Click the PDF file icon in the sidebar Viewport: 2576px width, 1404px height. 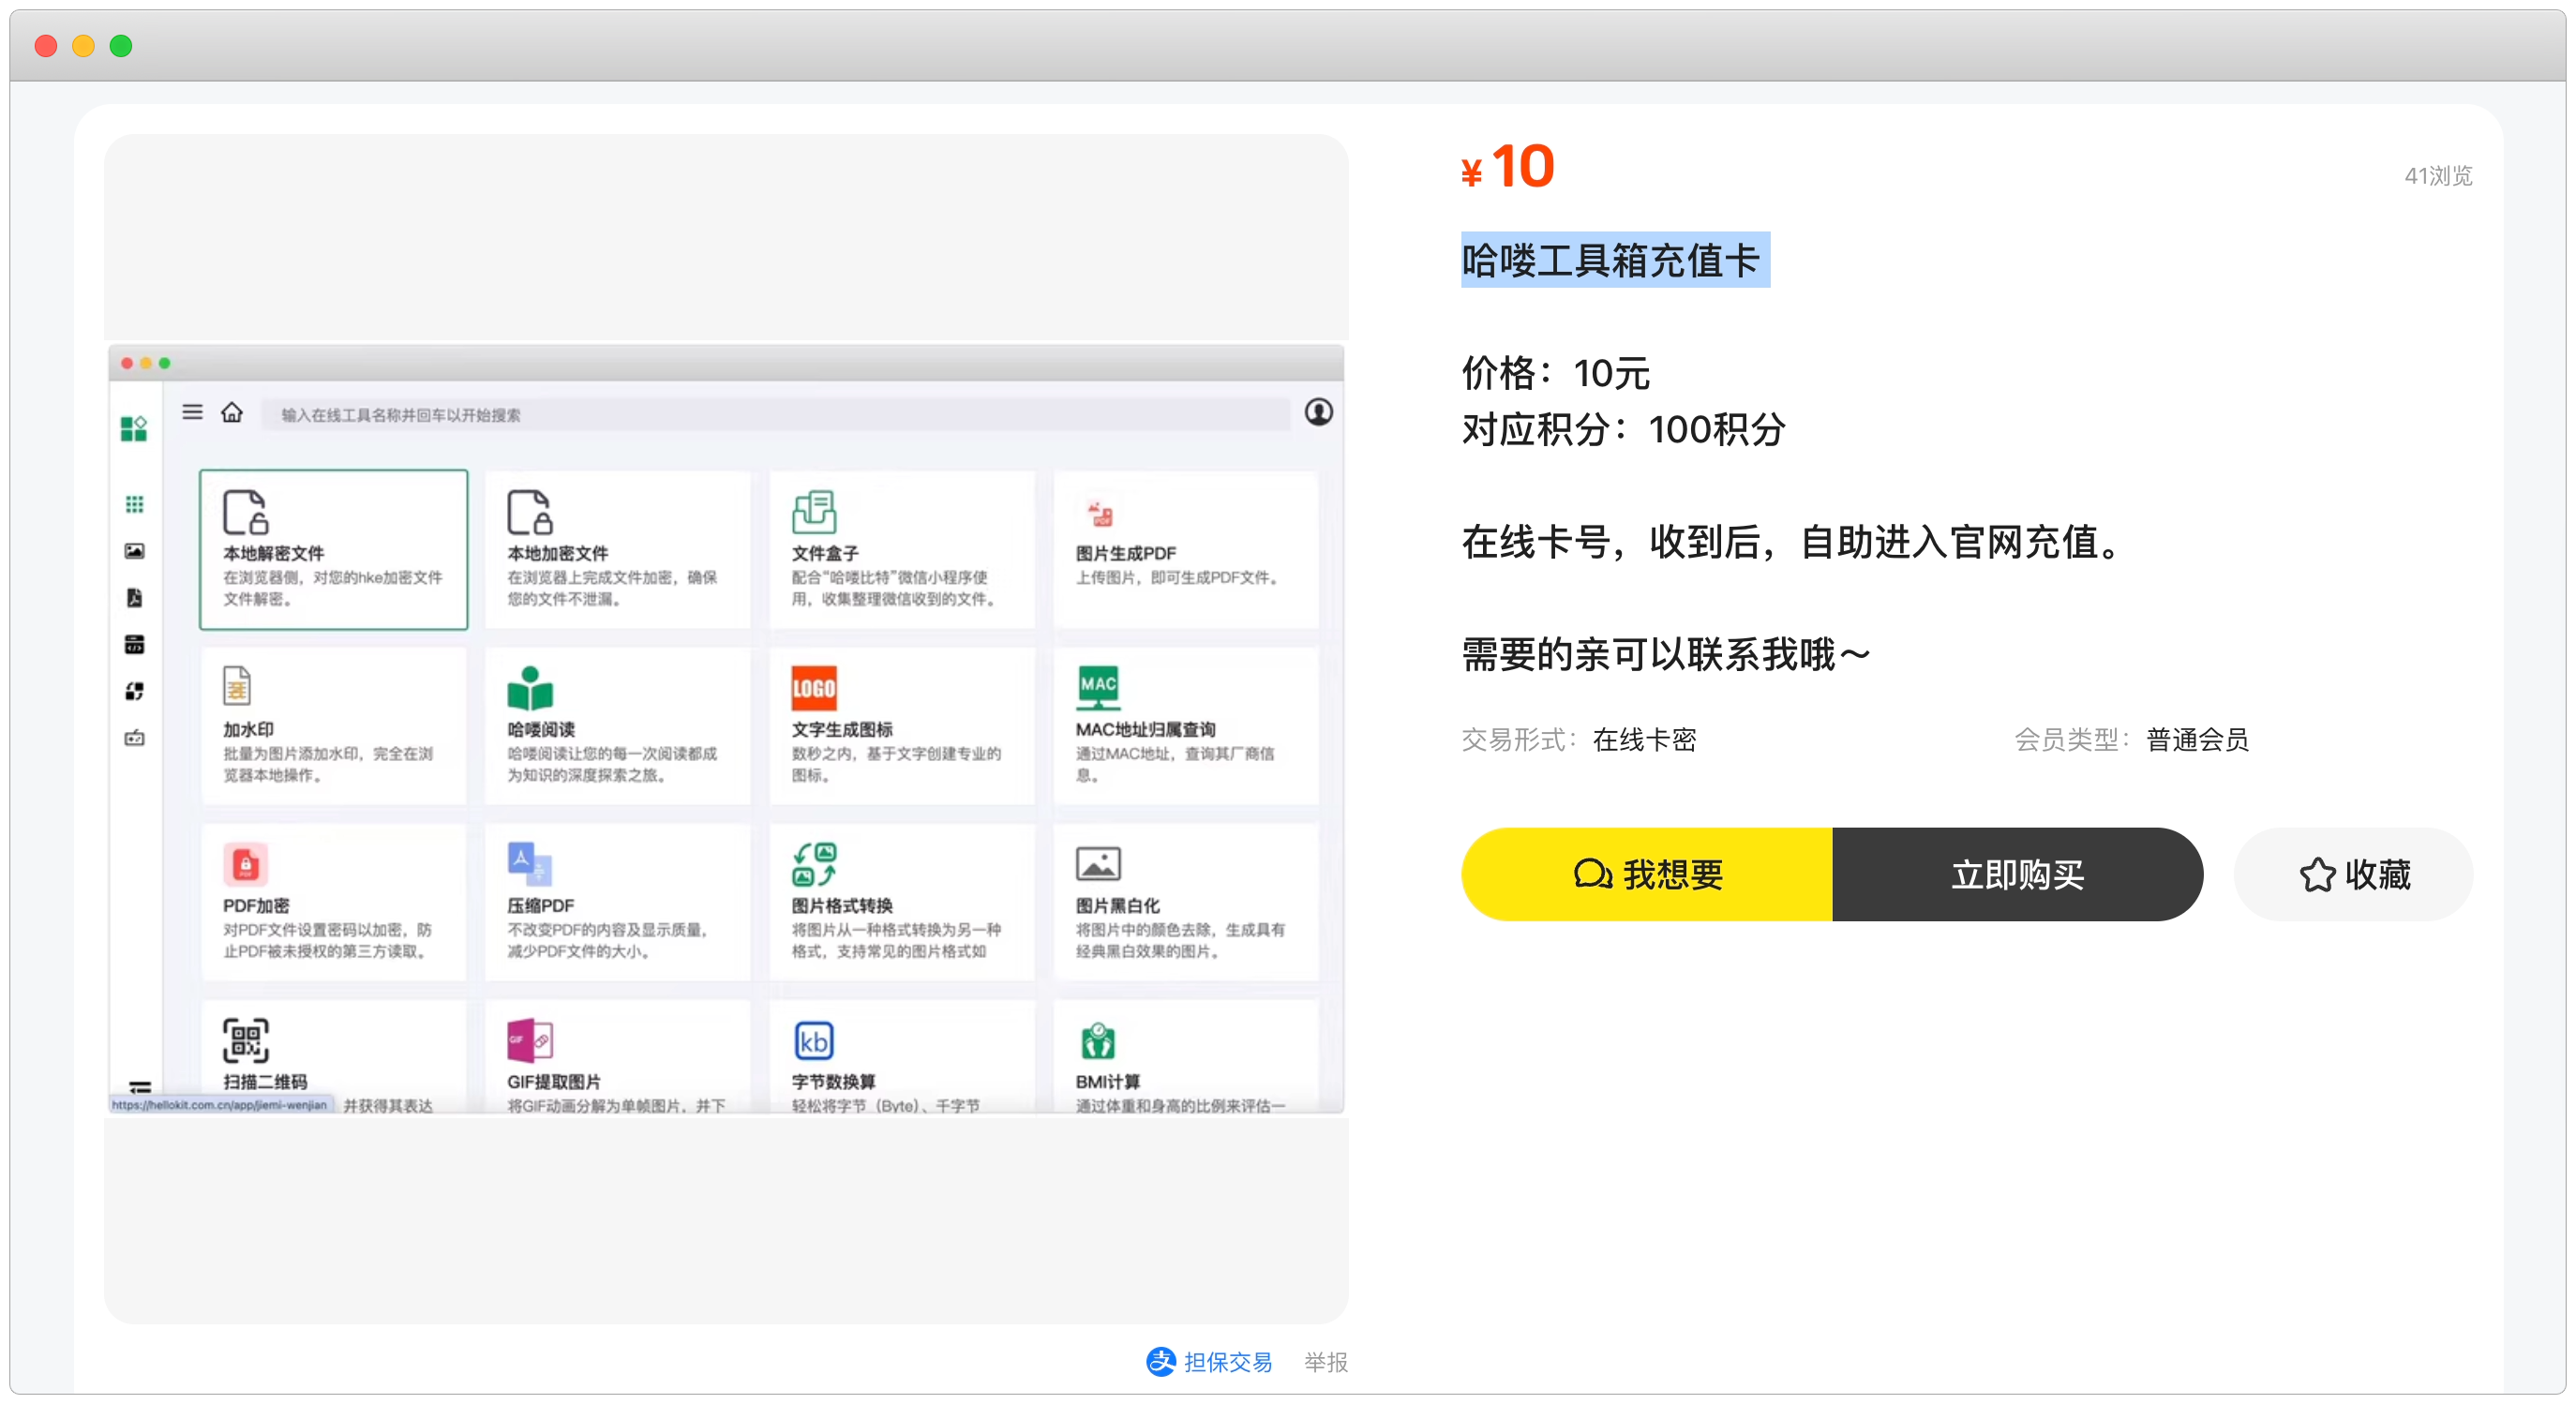134,597
